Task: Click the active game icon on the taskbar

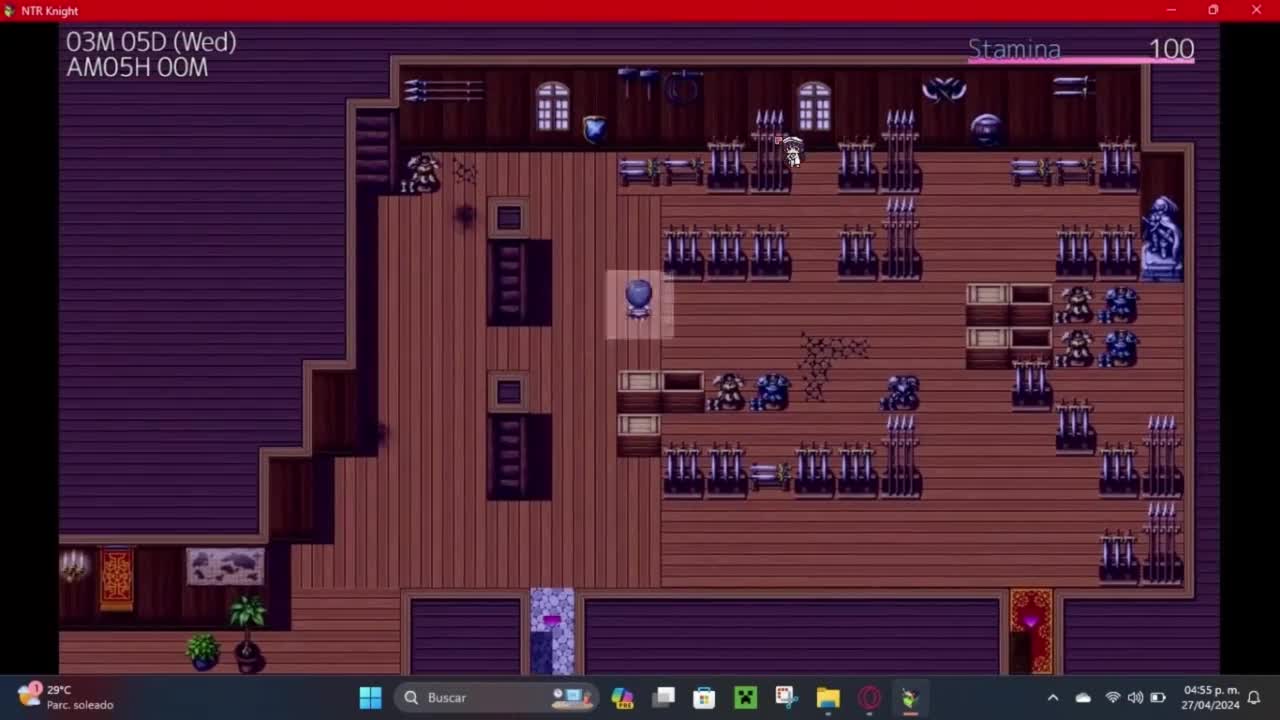Action: [909, 697]
